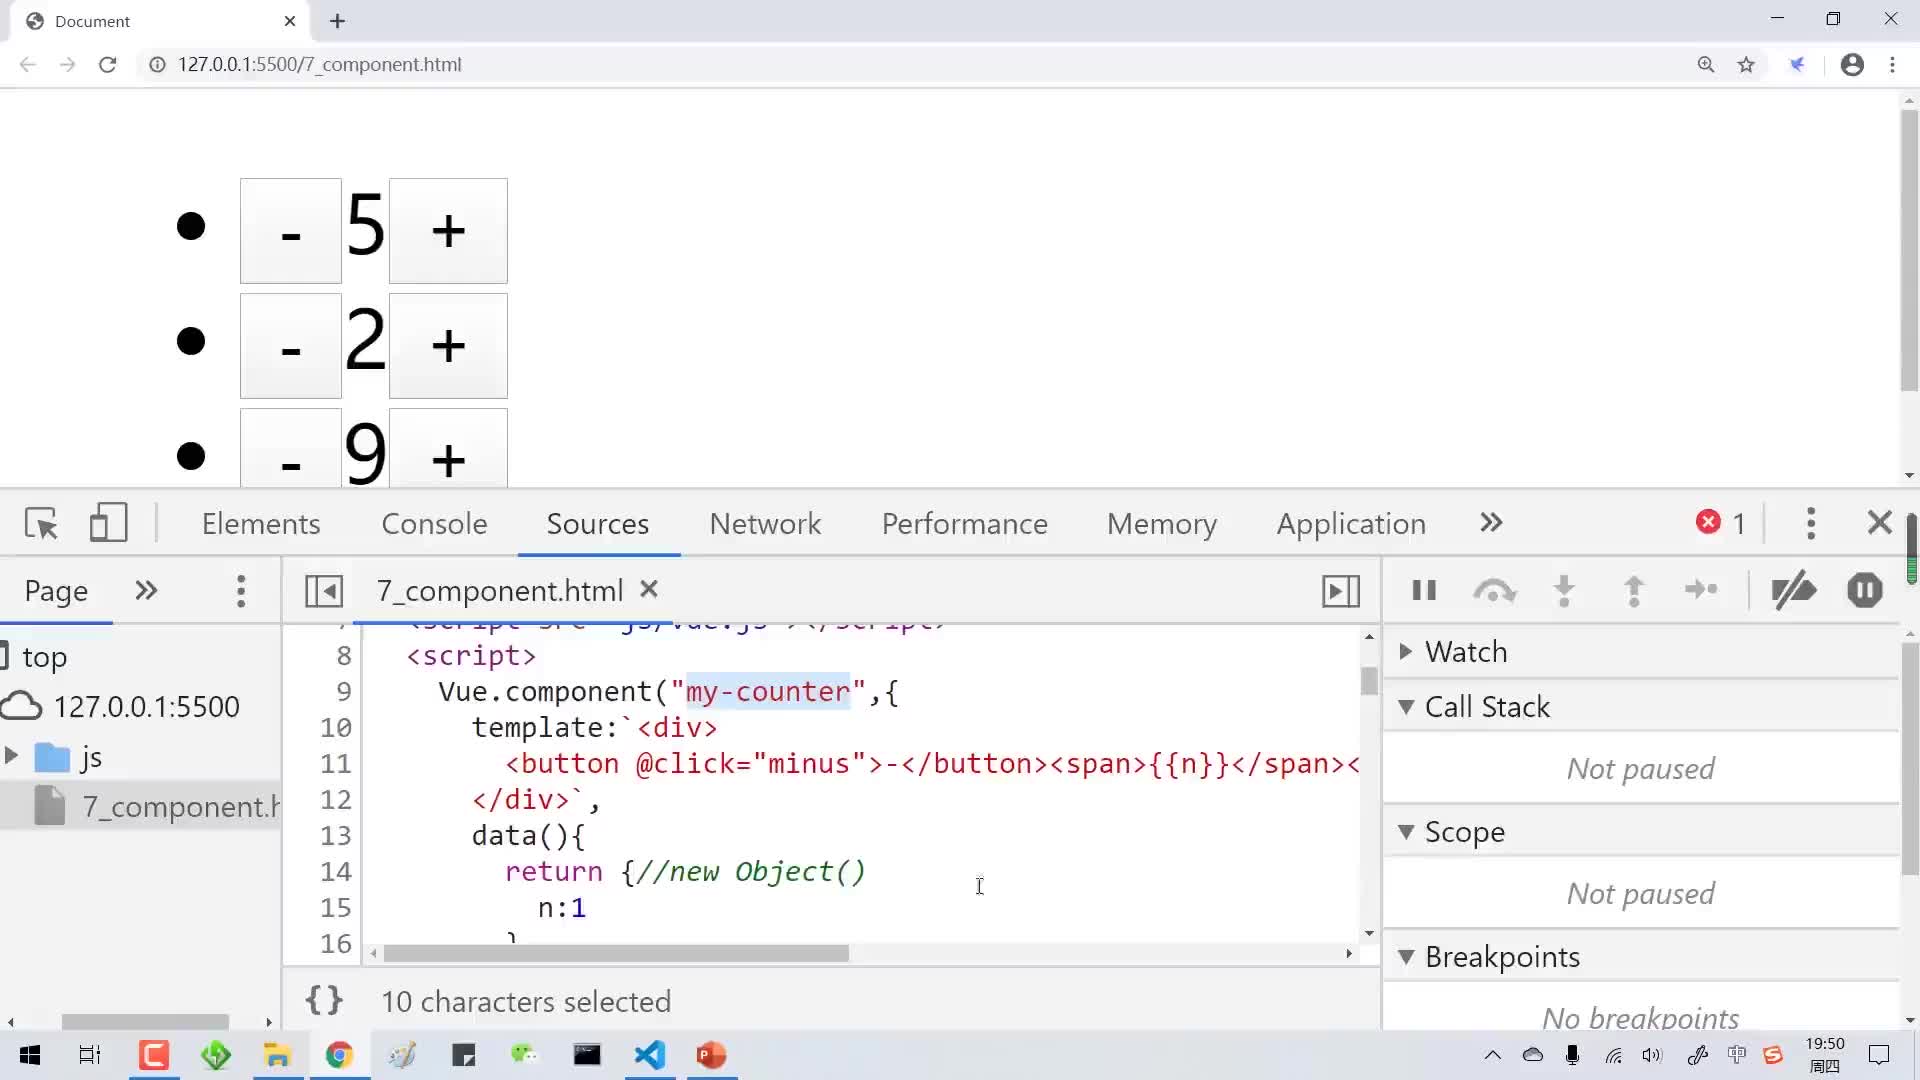Switch to the Elements tab
The image size is (1920, 1080).
click(x=261, y=524)
